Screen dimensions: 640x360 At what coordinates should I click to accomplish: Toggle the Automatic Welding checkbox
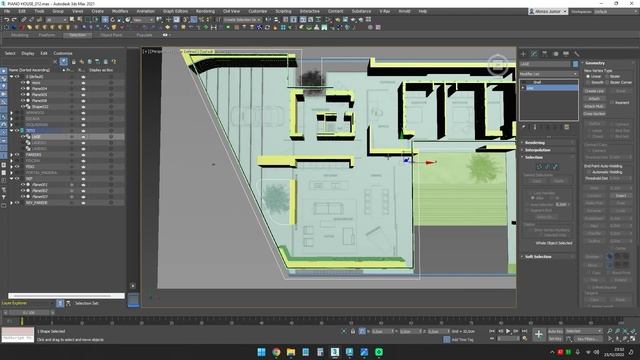tap(588, 172)
